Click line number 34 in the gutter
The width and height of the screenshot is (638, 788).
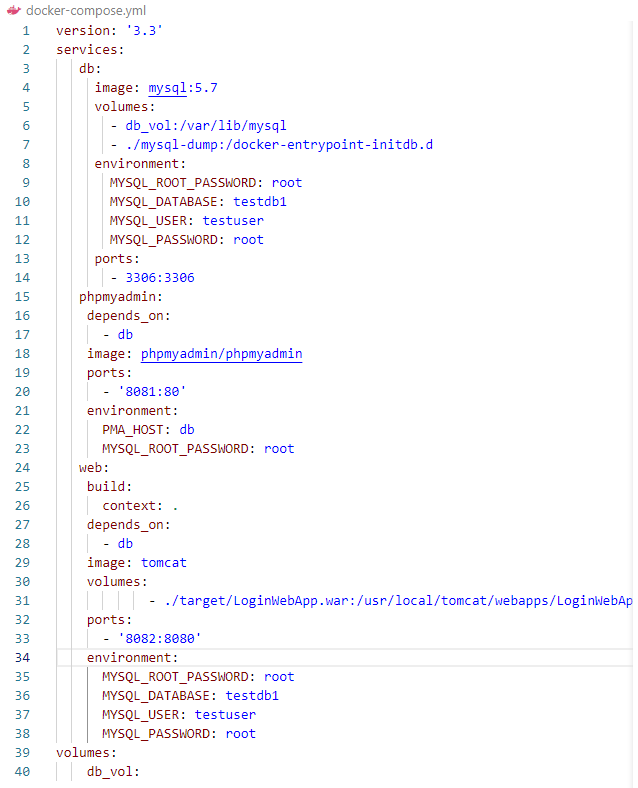pyautogui.click(x=22, y=657)
